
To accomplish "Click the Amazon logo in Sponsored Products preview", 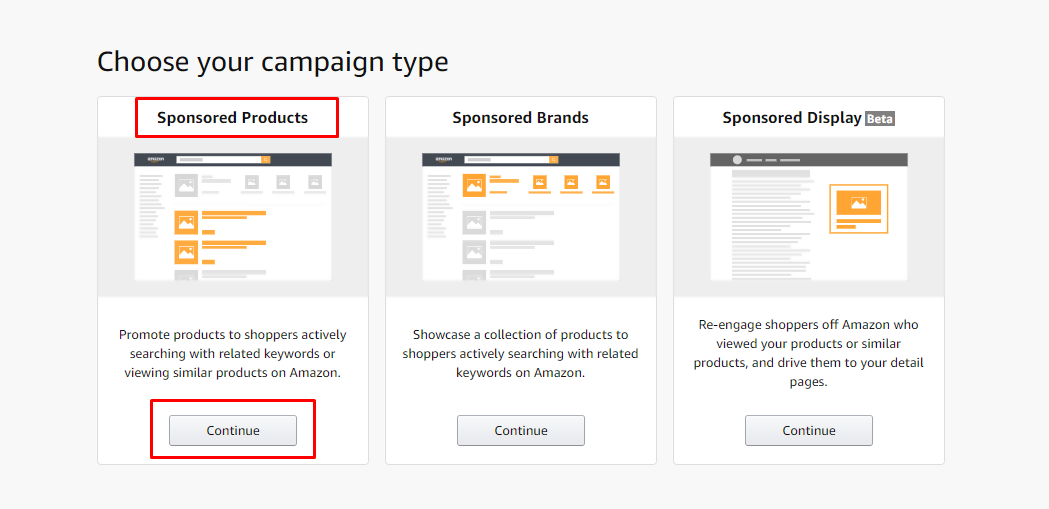I will click(x=155, y=160).
